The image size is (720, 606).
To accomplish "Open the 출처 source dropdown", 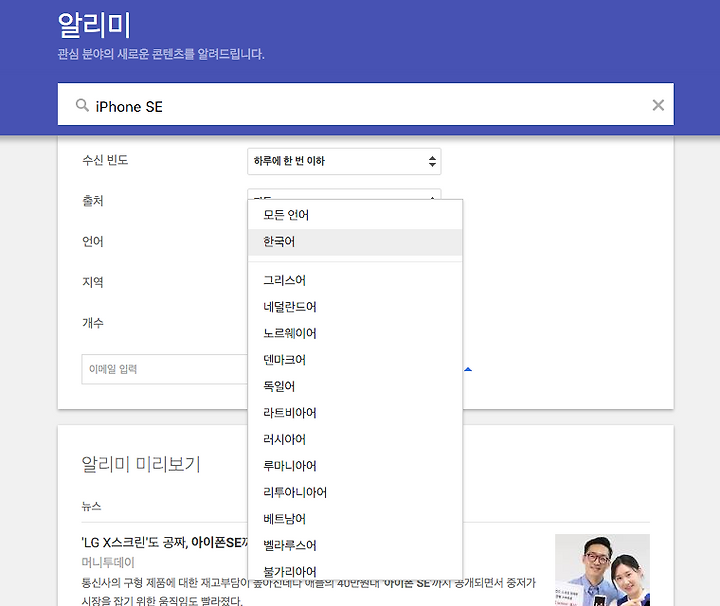I will click(x=344, y=194).
